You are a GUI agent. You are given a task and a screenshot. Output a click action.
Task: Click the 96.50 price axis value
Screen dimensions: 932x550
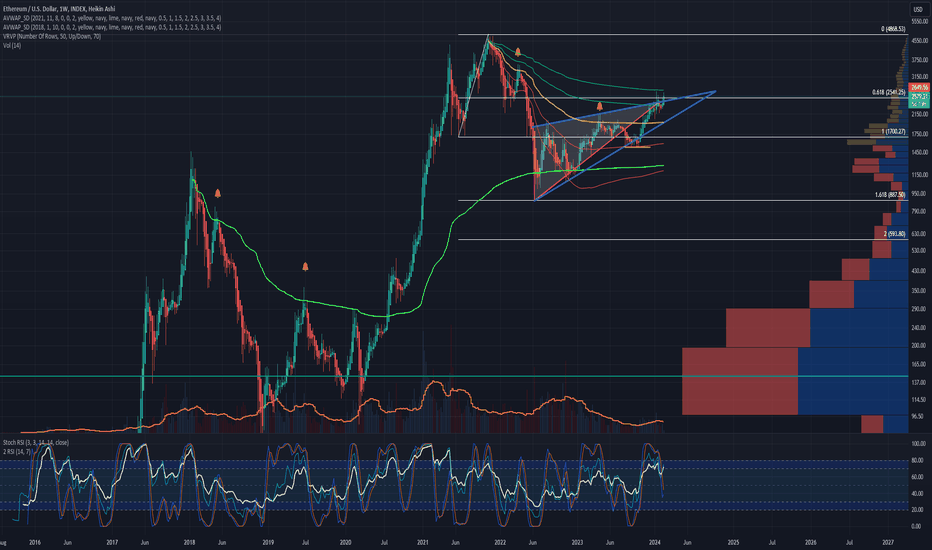(x=919, y=417)
